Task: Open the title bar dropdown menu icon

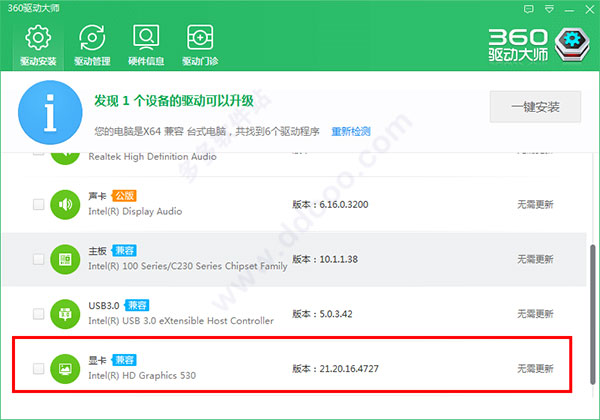Action: (x=549, y=9)
